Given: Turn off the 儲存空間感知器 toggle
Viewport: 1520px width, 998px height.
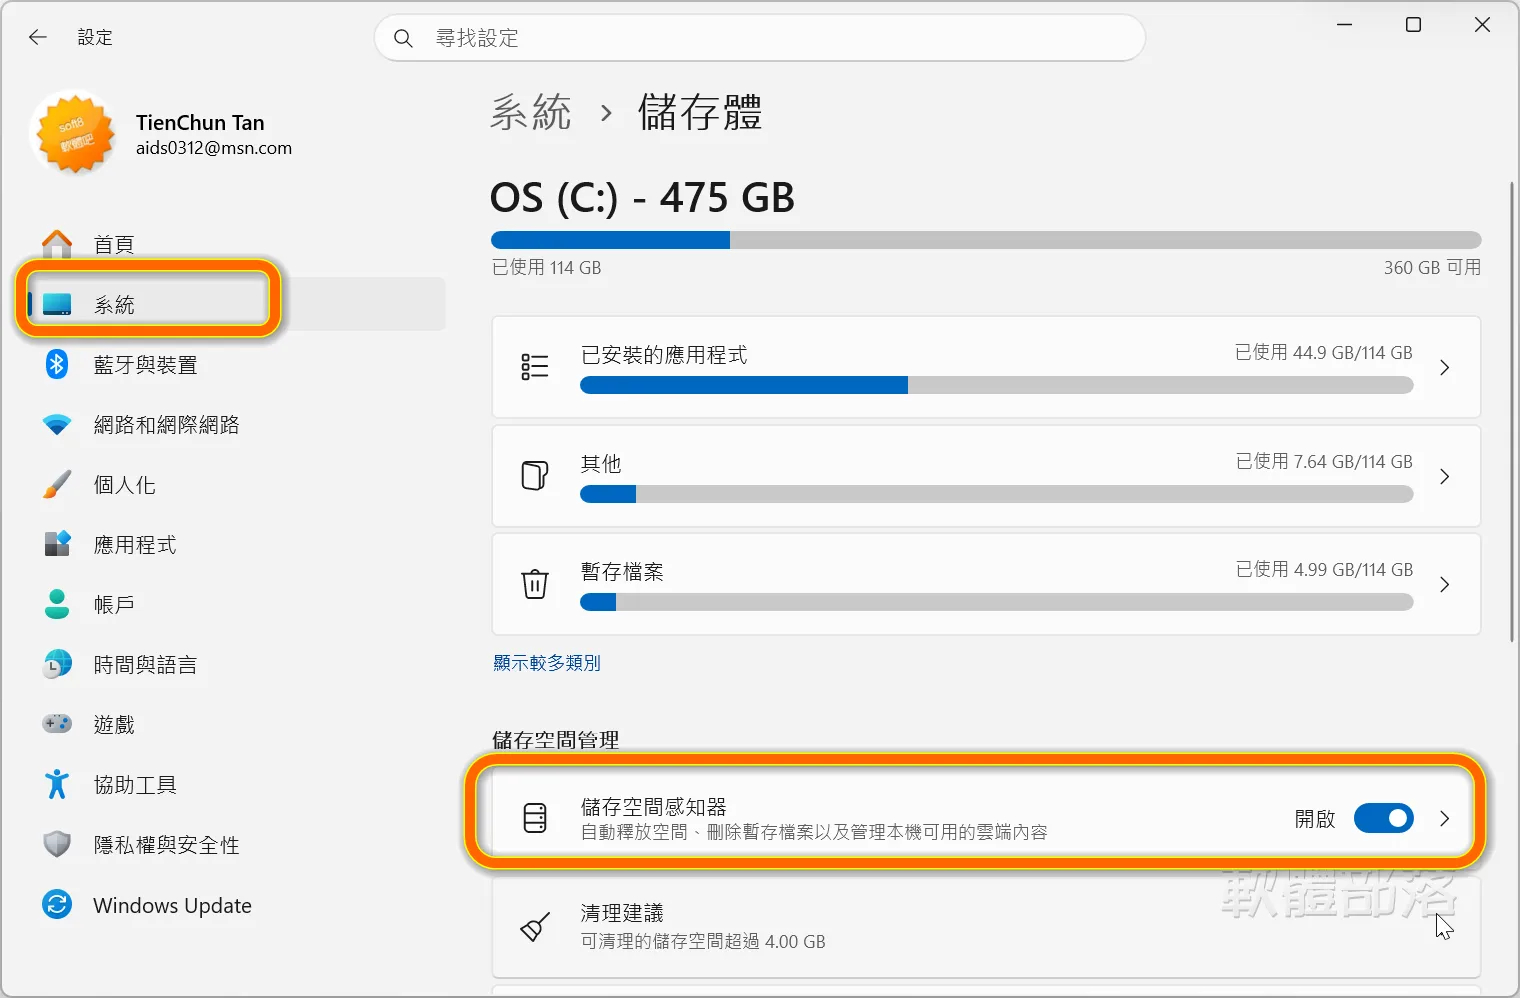Looking at the screenshot, I should (x=1384, y=818).
